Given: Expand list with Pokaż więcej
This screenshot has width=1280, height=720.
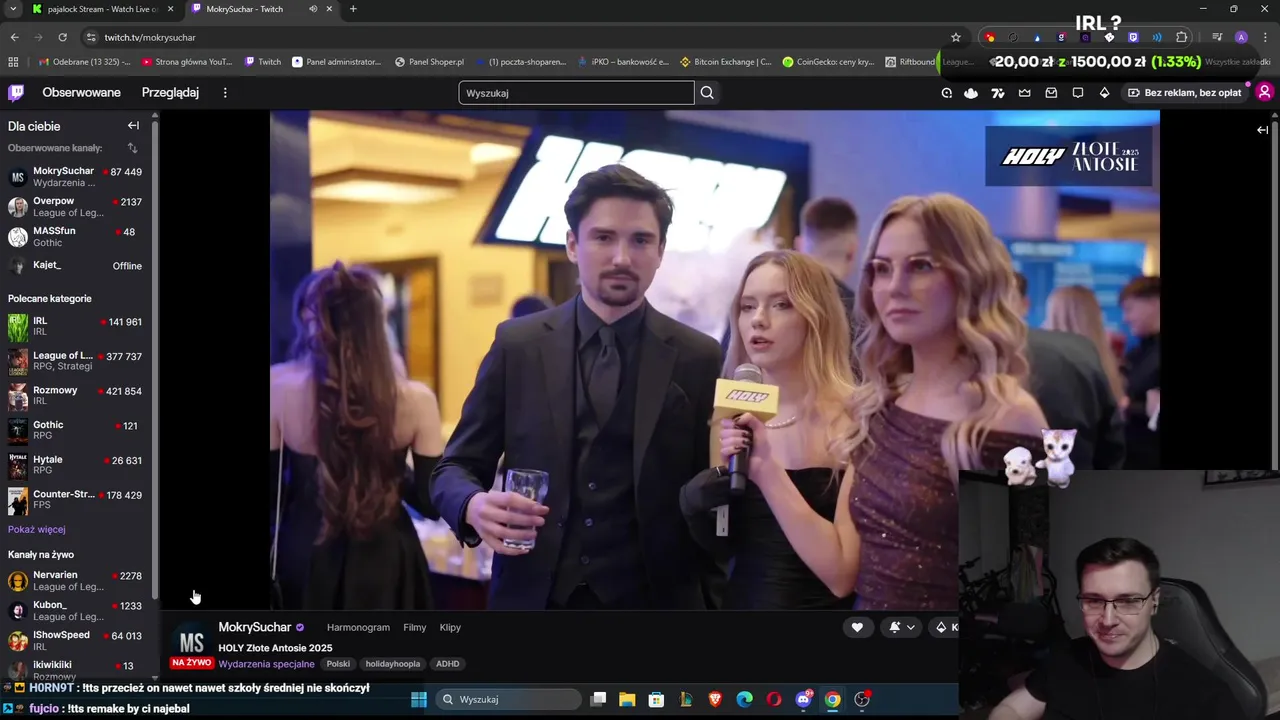Looking at the screenshot, I should point(37,529).
